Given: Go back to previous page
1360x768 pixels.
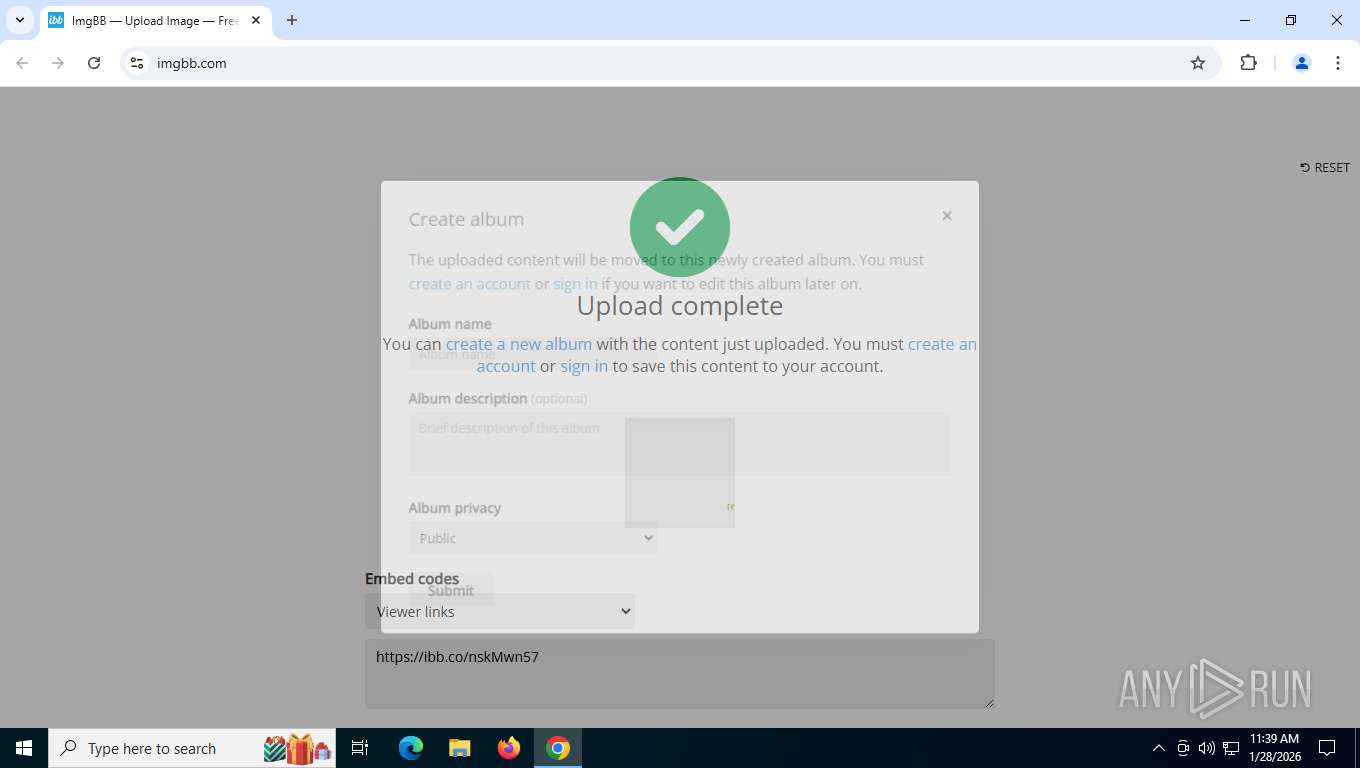Looking at the screenshot, I should [x=22, y=63].
